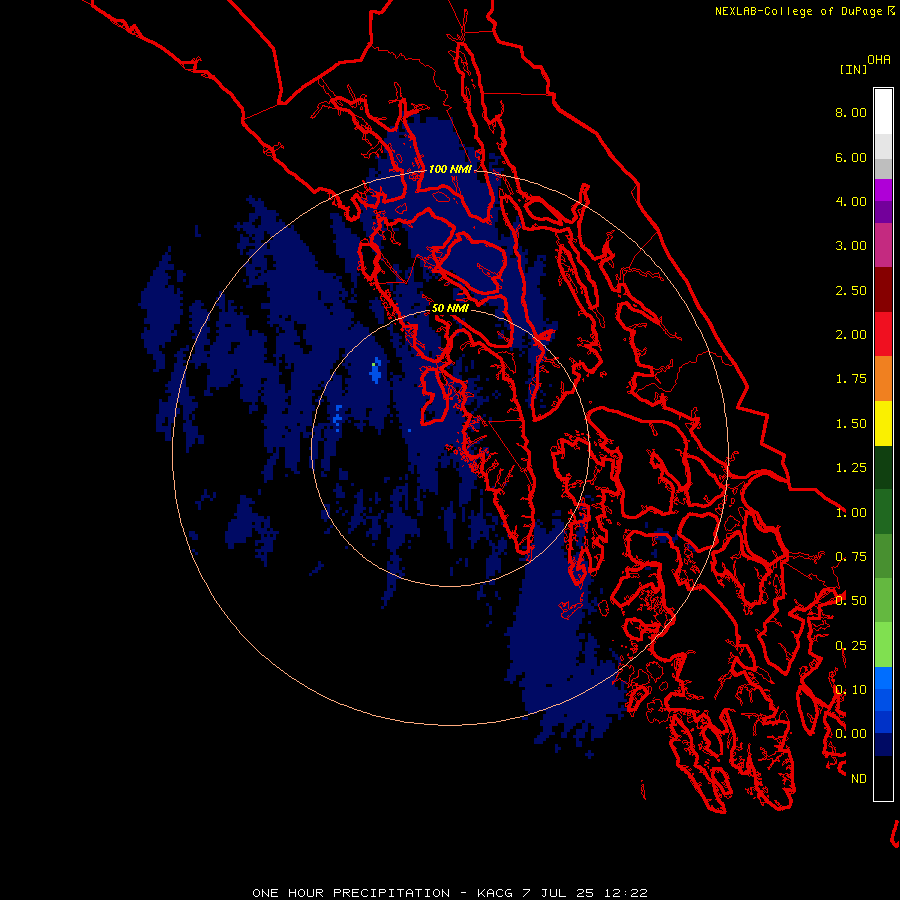Click the NEXLAB-College of DuPage label

click(x=798, y=11)
